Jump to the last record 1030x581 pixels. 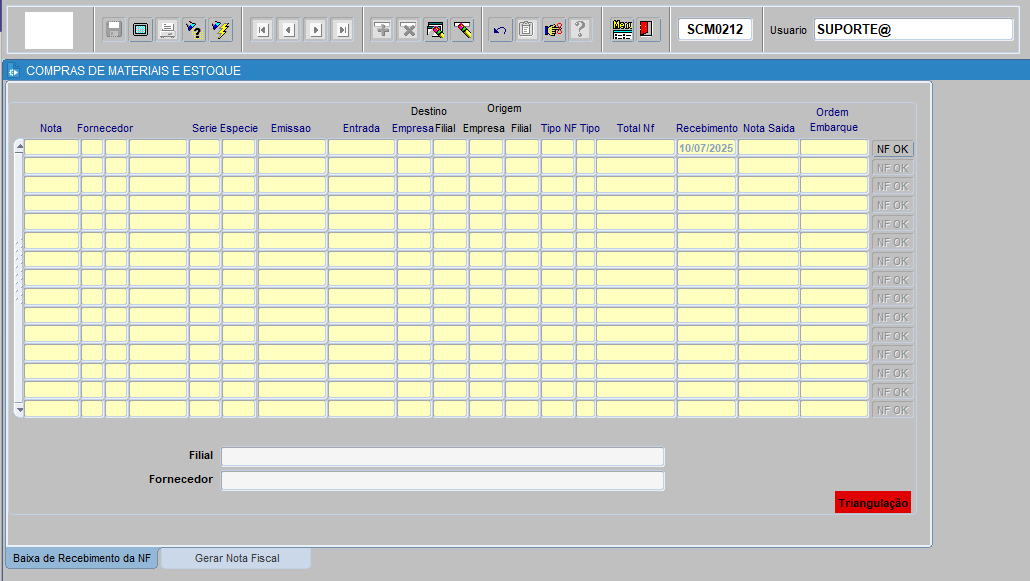342,30
